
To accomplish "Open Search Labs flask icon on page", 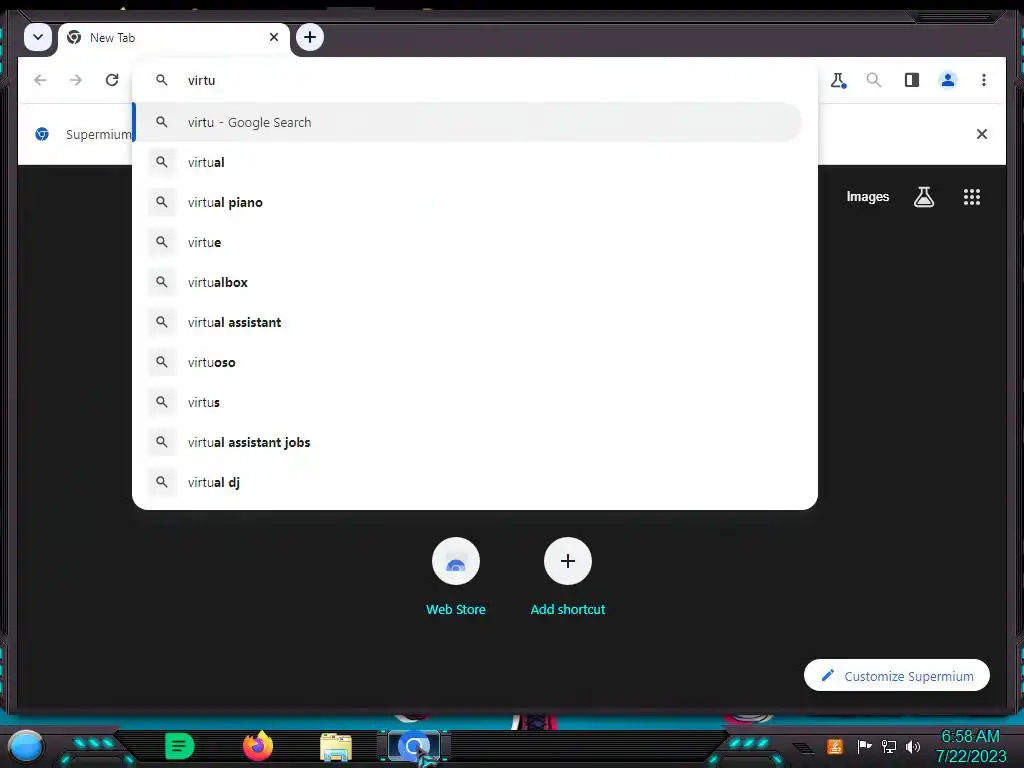I will [923, 197].
